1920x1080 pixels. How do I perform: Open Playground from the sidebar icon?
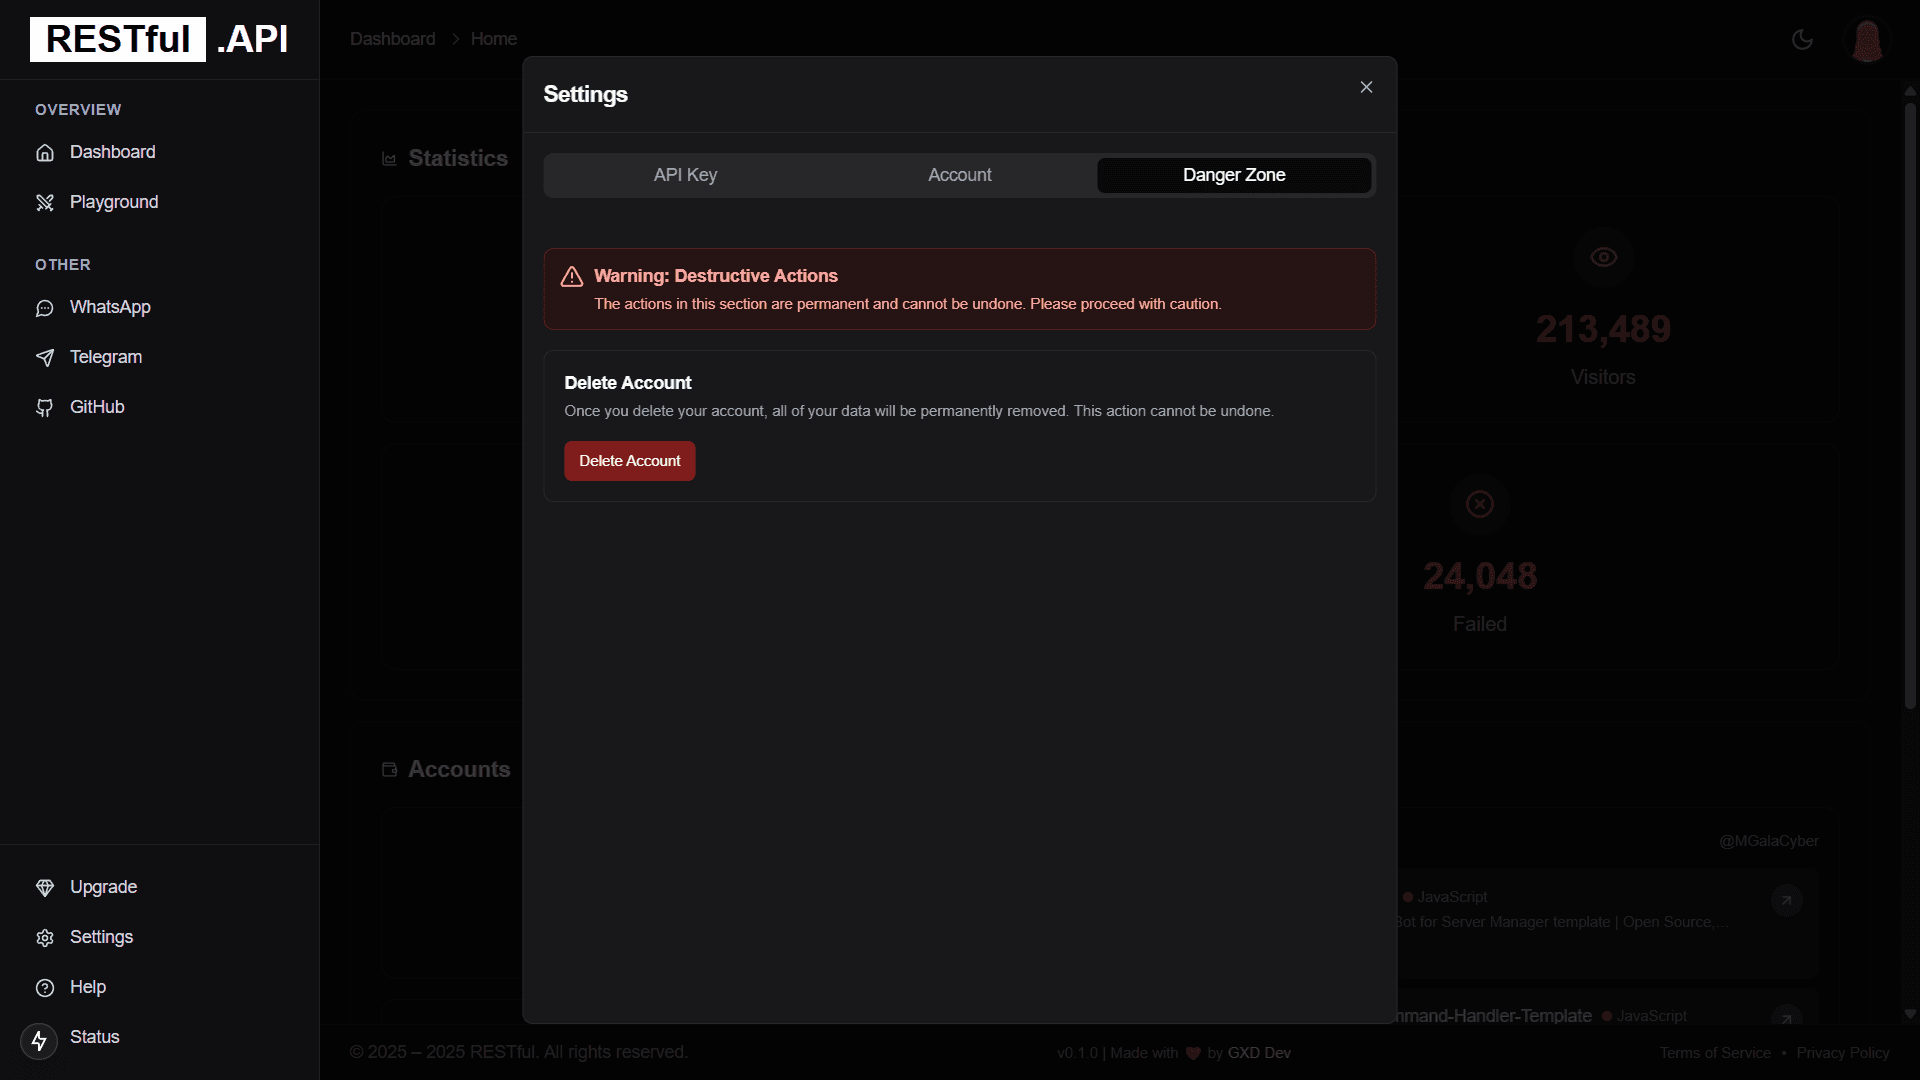click(45, 203)
